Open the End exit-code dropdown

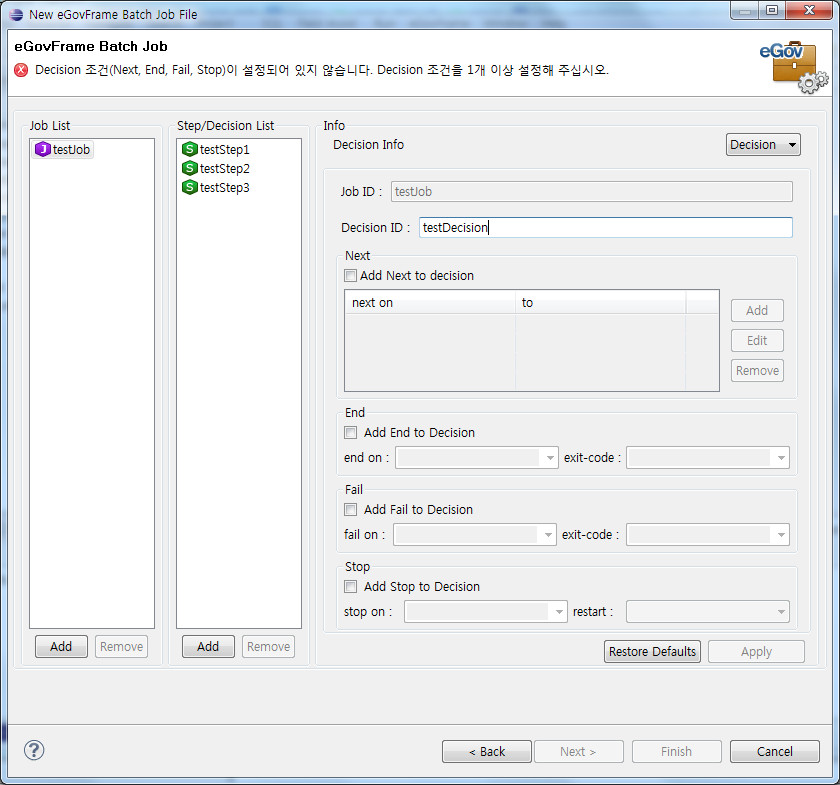(x=708, y=458)
